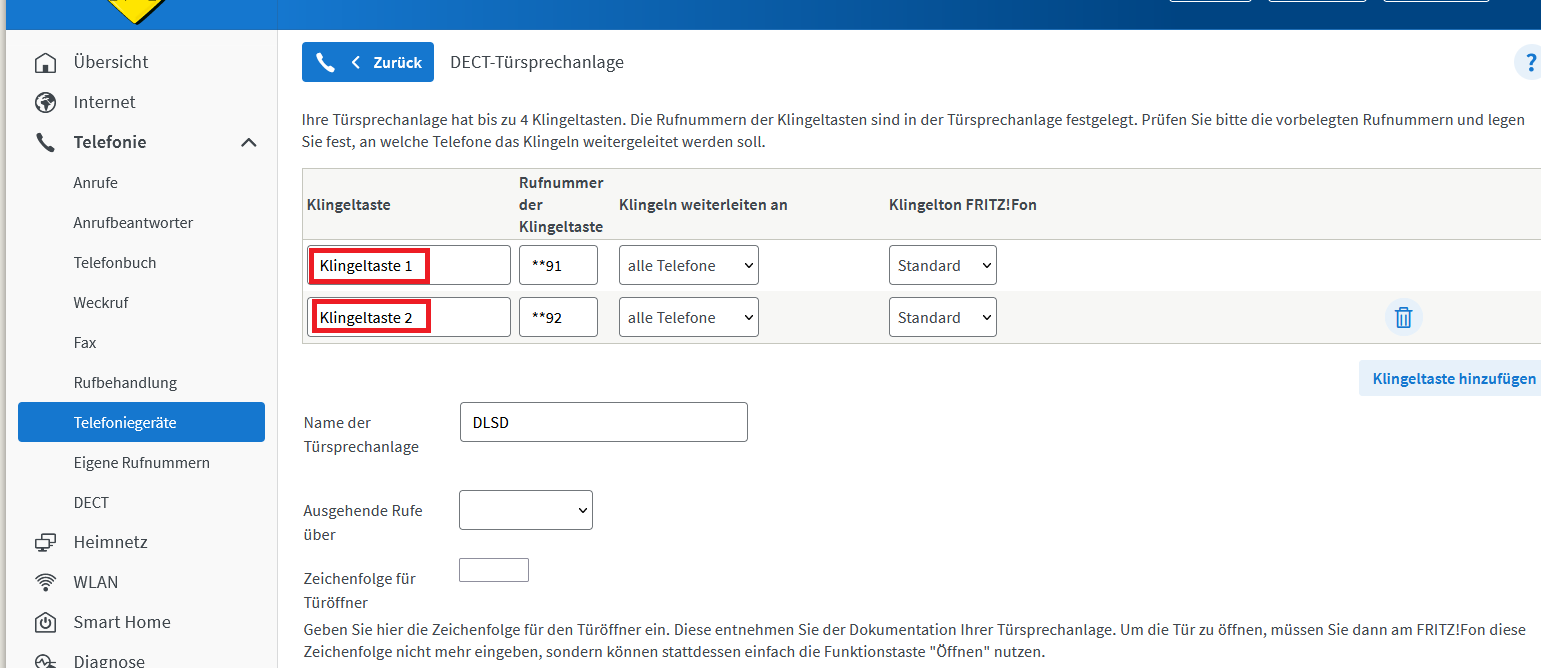Screen dimensions: 1541x668
Task: Click the Übersicht home icon
Action: point(45,63)
